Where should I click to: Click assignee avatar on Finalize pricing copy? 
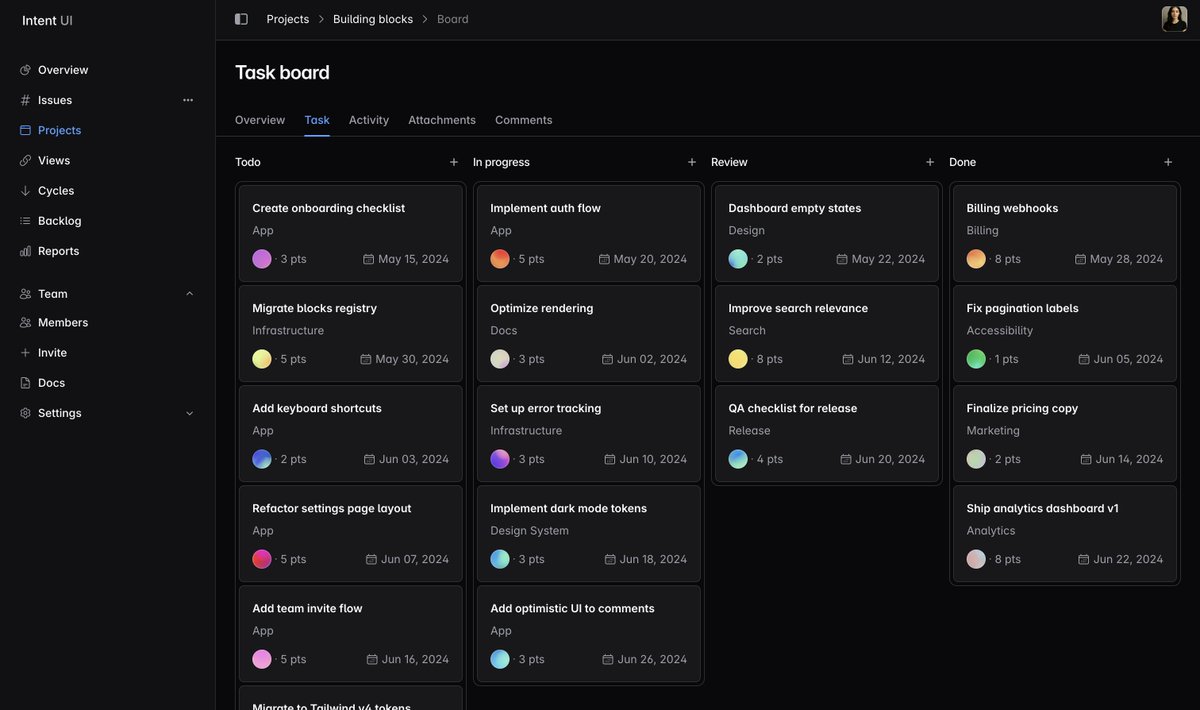point(976,459)
